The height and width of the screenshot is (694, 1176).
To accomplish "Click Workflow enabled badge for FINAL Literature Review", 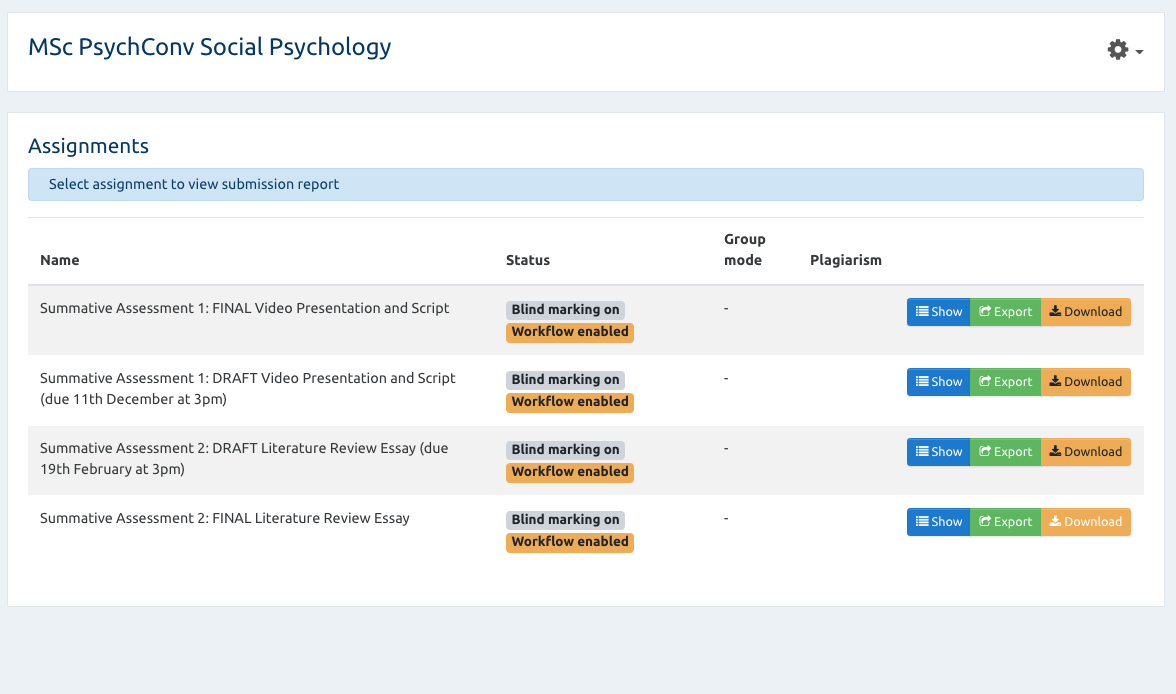I will pos(570,542).
